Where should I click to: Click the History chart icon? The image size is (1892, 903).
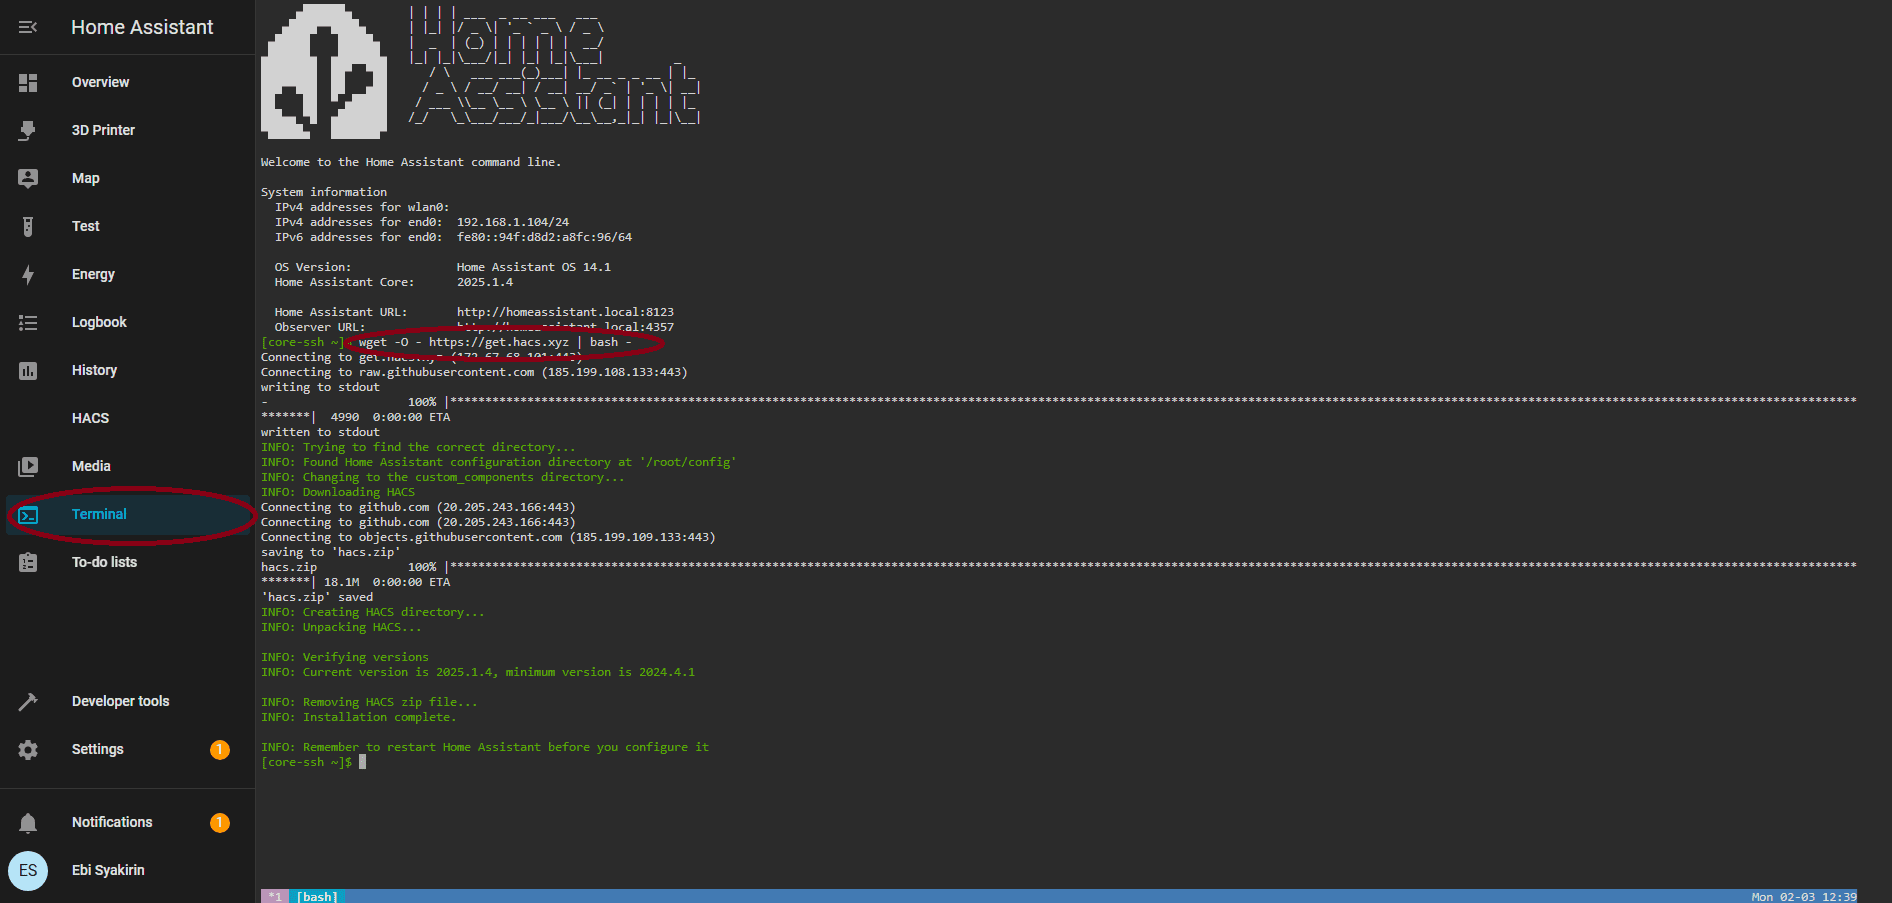click(28, 371)
